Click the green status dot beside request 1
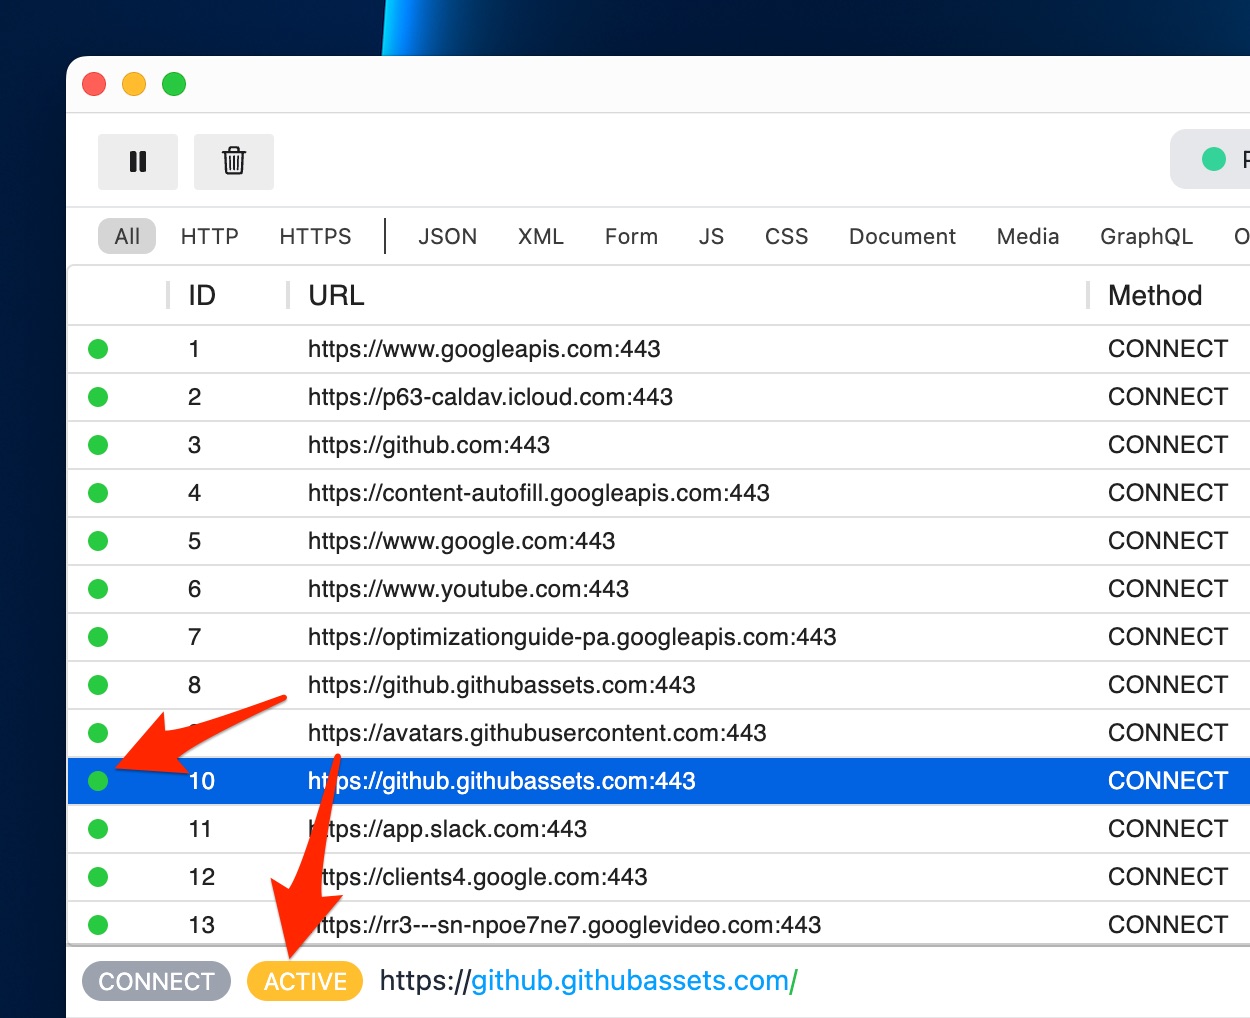 [97, 348]
